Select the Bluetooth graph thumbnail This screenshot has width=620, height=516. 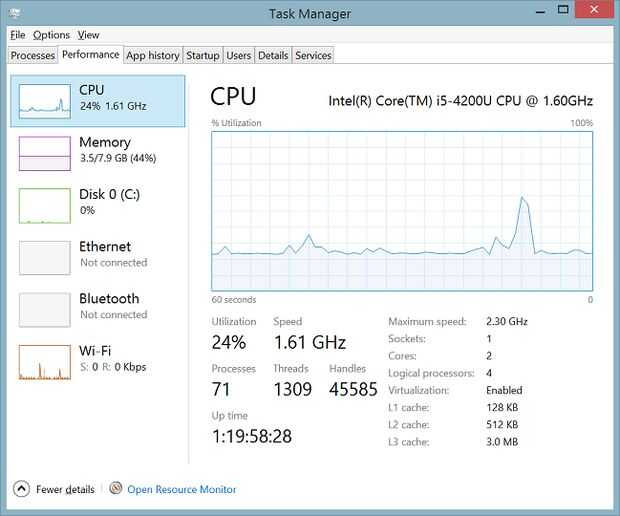[45, 309]
